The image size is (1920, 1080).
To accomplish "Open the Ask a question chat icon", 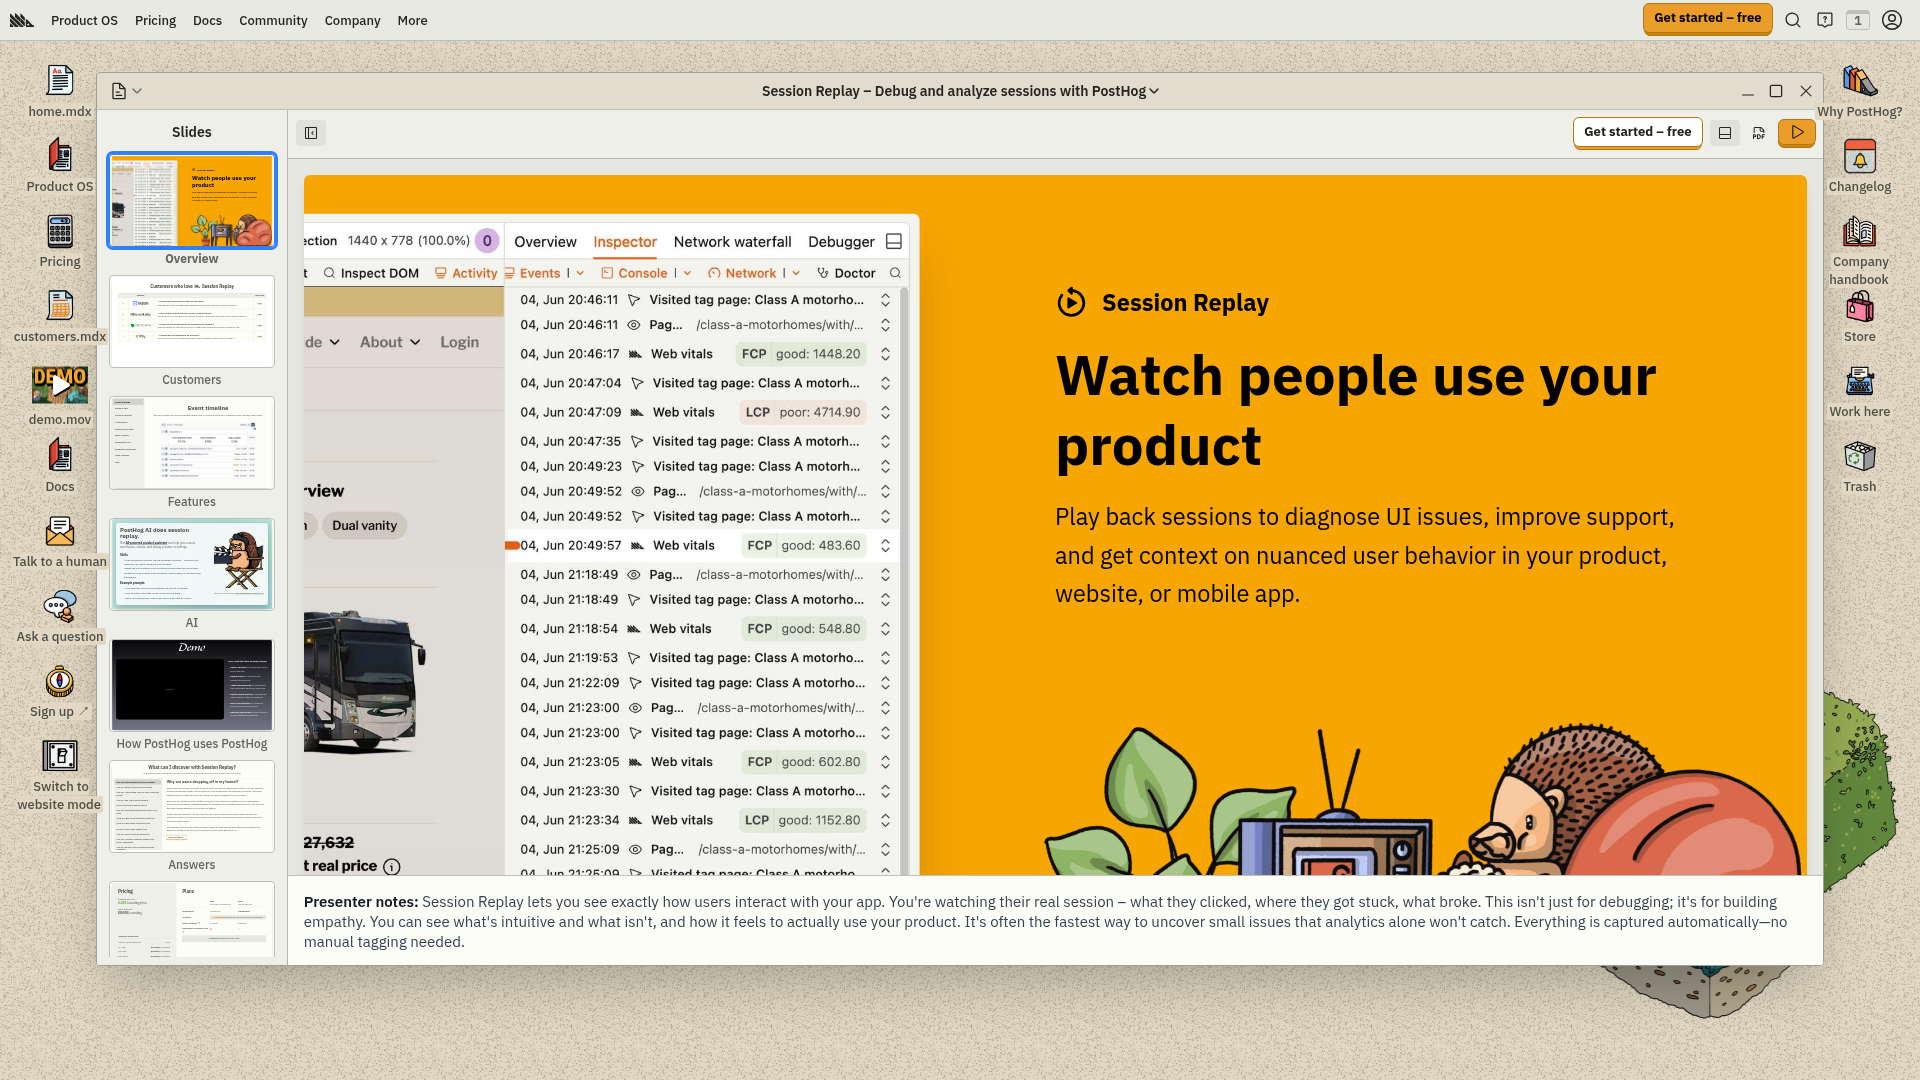I will (x=60, y=616).
